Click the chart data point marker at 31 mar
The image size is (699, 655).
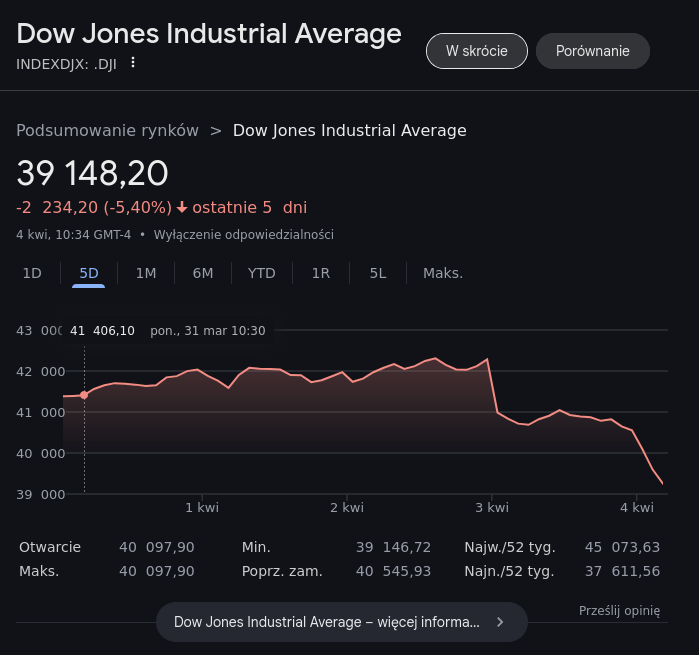tap(84, 395)
